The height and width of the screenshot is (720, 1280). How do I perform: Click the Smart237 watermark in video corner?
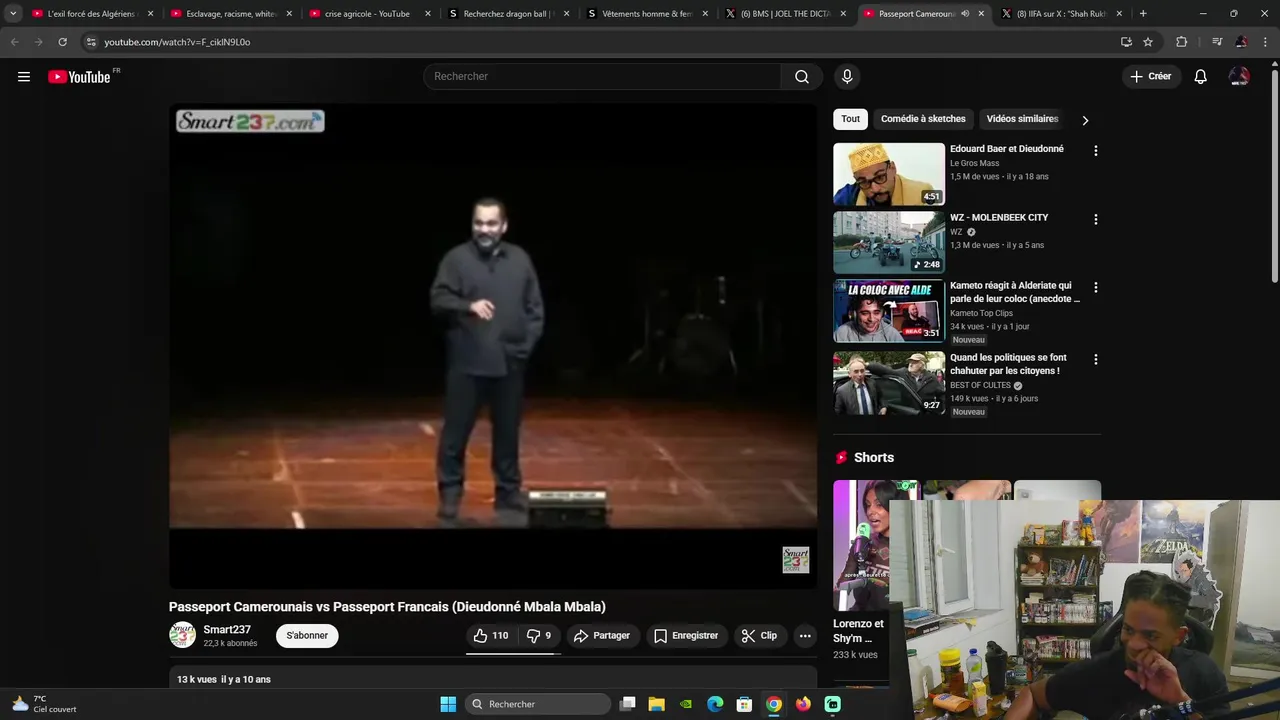tap(795, 559)
